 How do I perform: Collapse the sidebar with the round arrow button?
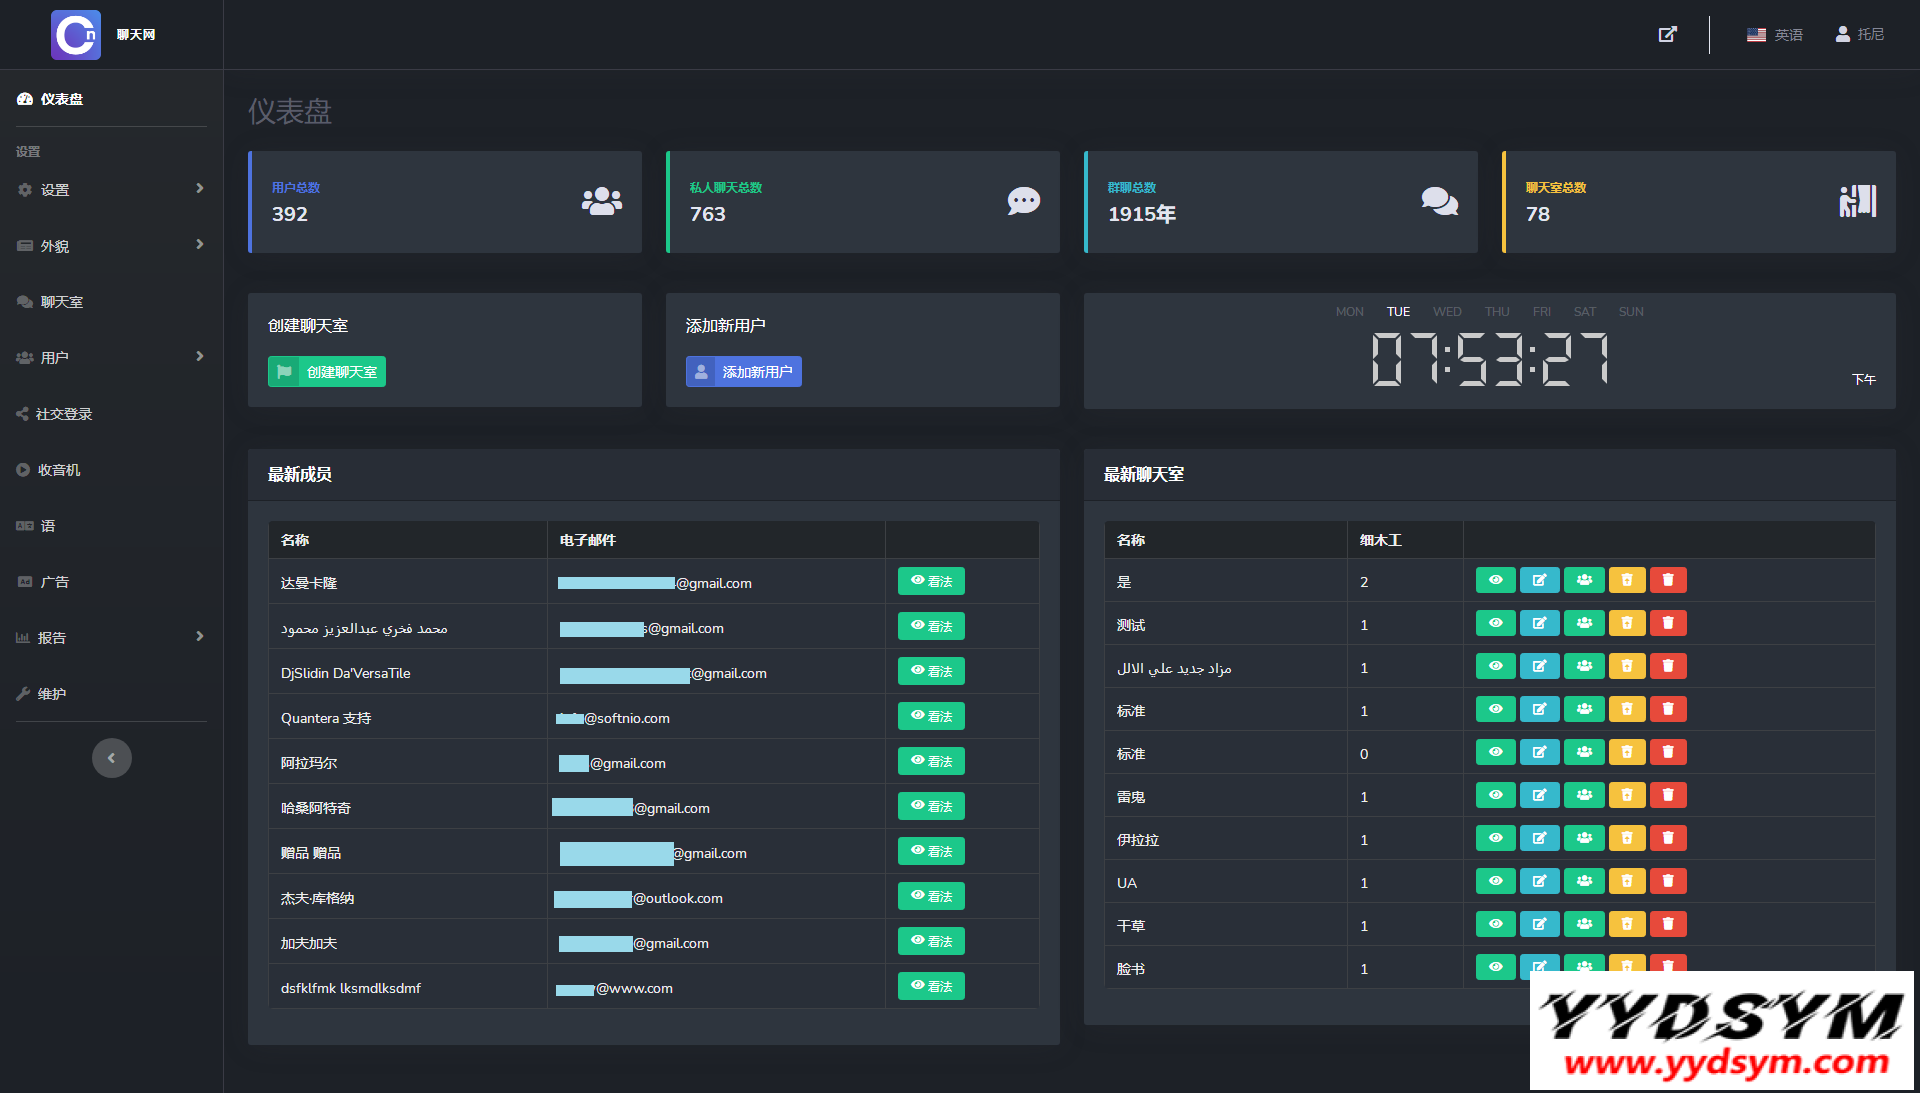coord(112,758)
